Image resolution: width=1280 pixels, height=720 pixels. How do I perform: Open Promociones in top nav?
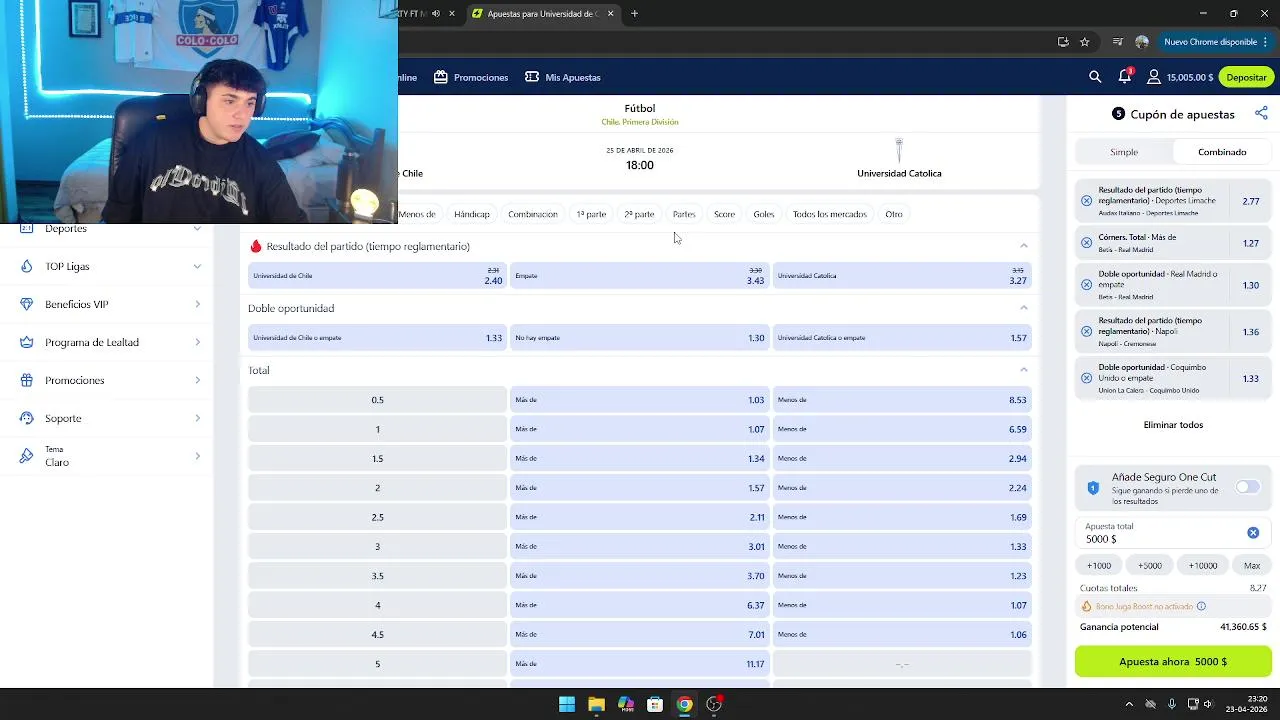[x=471, y=77]
